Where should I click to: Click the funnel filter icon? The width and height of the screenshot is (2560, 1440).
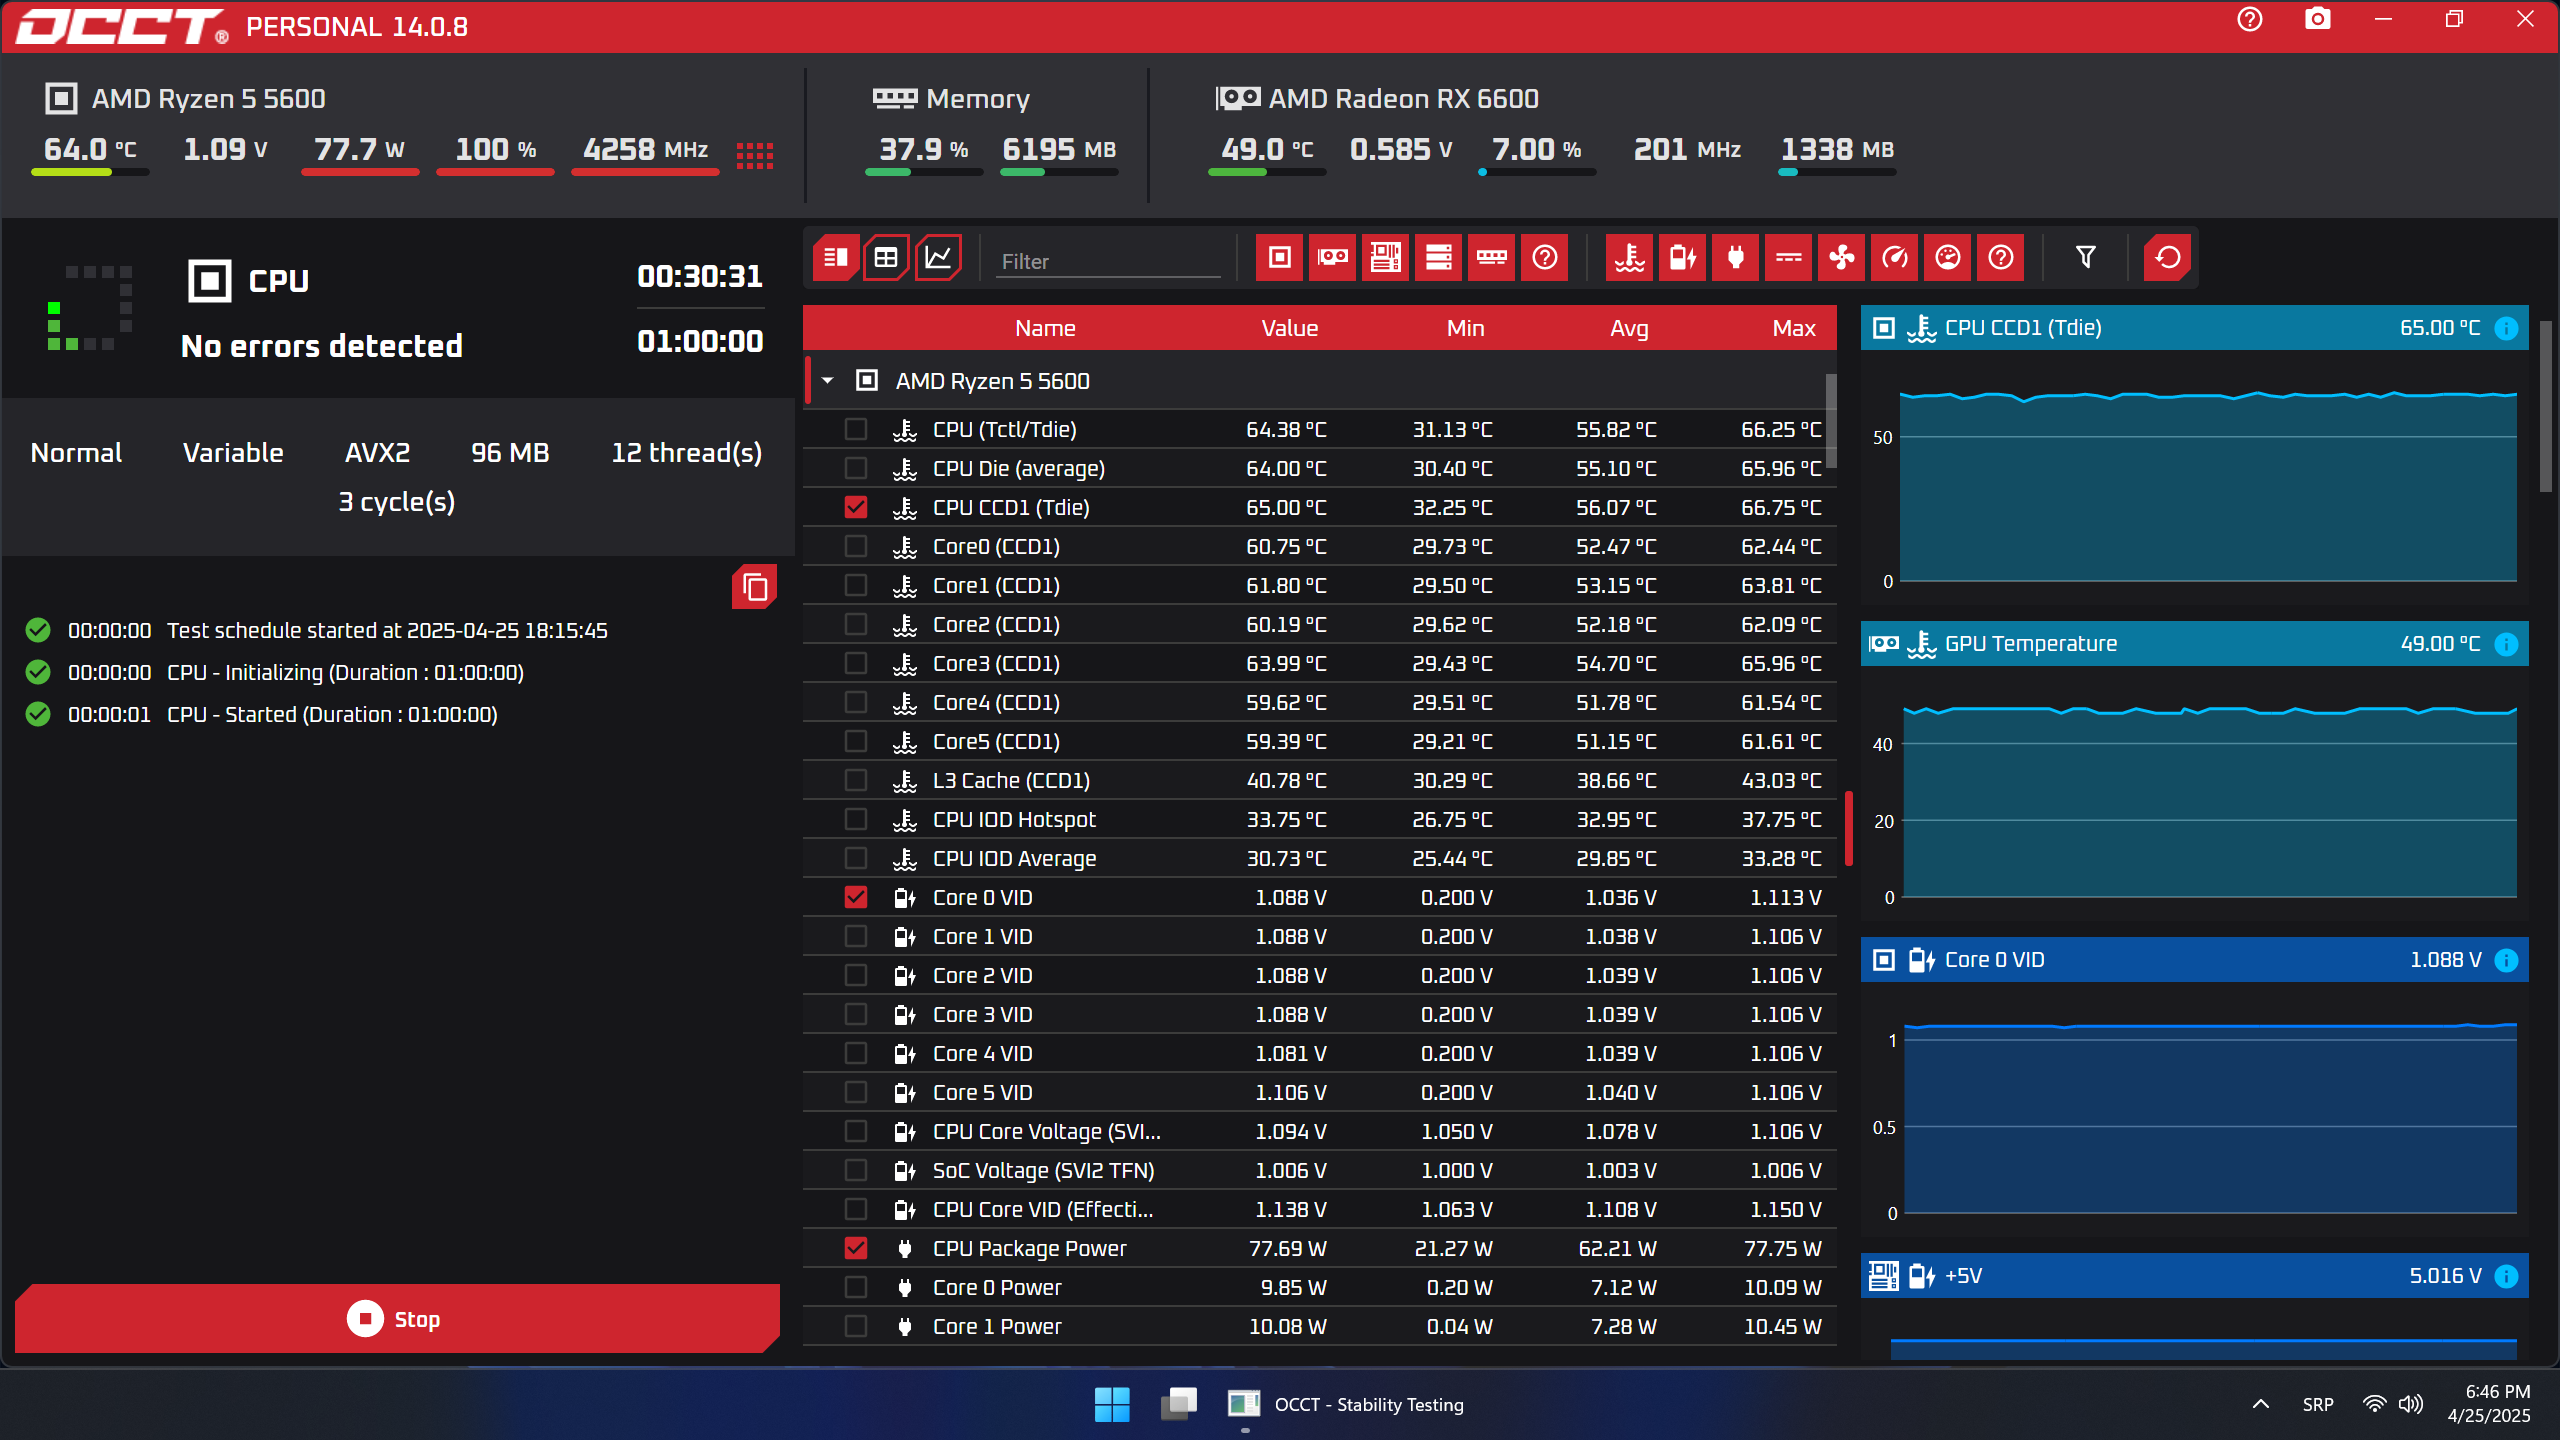click(2085, 258)
